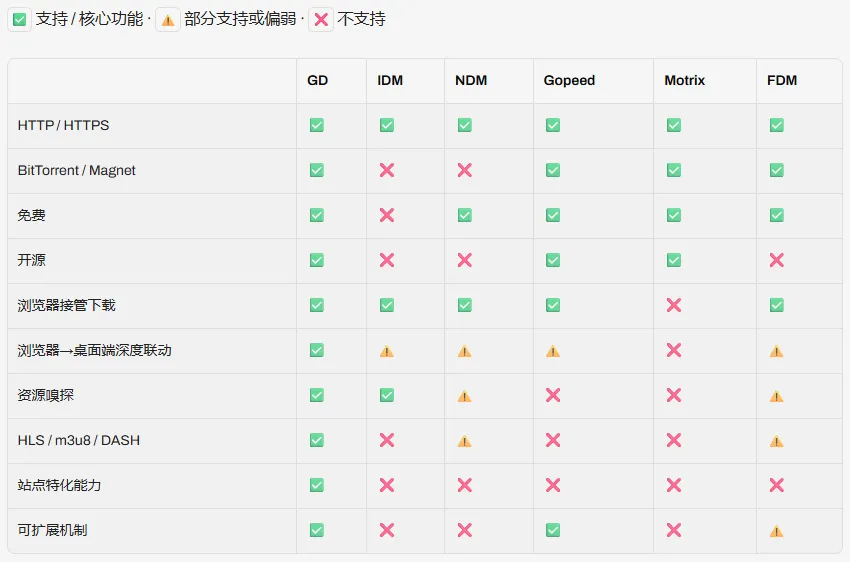This screenshot has width=850, height=562.
Task: Click the NDM check in the 免费 row
Action: coord(465,215)
